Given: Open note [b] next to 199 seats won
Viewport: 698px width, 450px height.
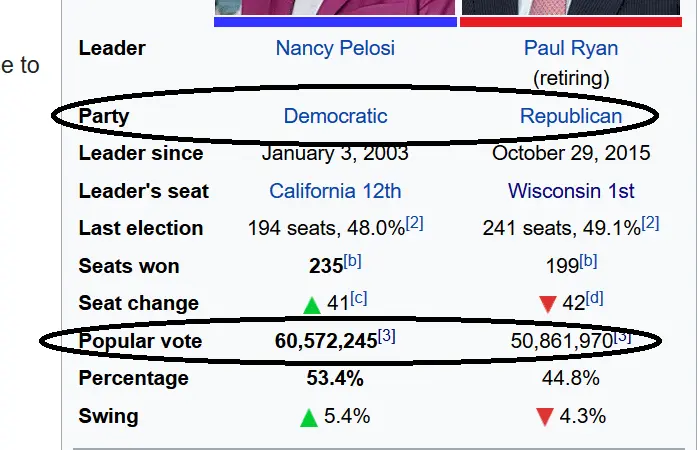Looking at the screenshot, I should tap(588, 261).
